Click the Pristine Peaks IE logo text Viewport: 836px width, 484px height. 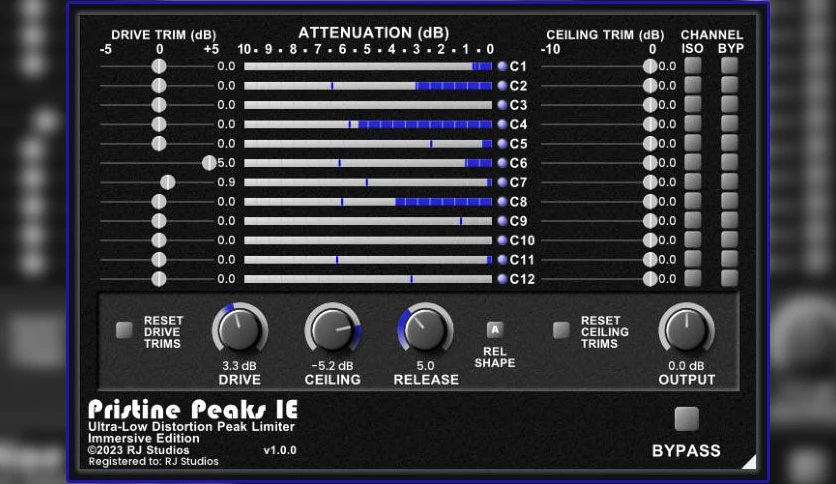click(193, 409)
